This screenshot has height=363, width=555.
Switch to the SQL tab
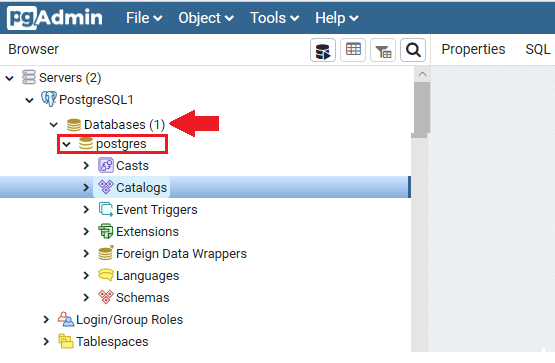538,49
